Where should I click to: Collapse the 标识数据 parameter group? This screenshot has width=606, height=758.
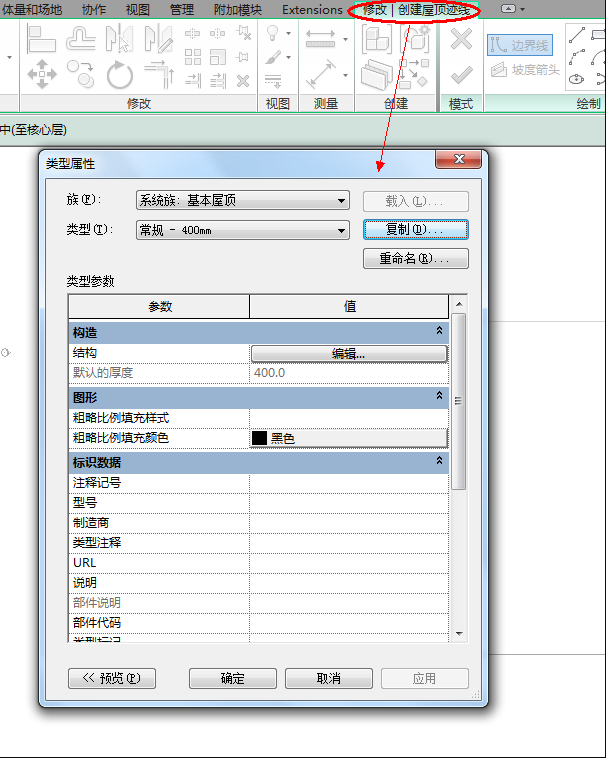(x=438, y=462)
